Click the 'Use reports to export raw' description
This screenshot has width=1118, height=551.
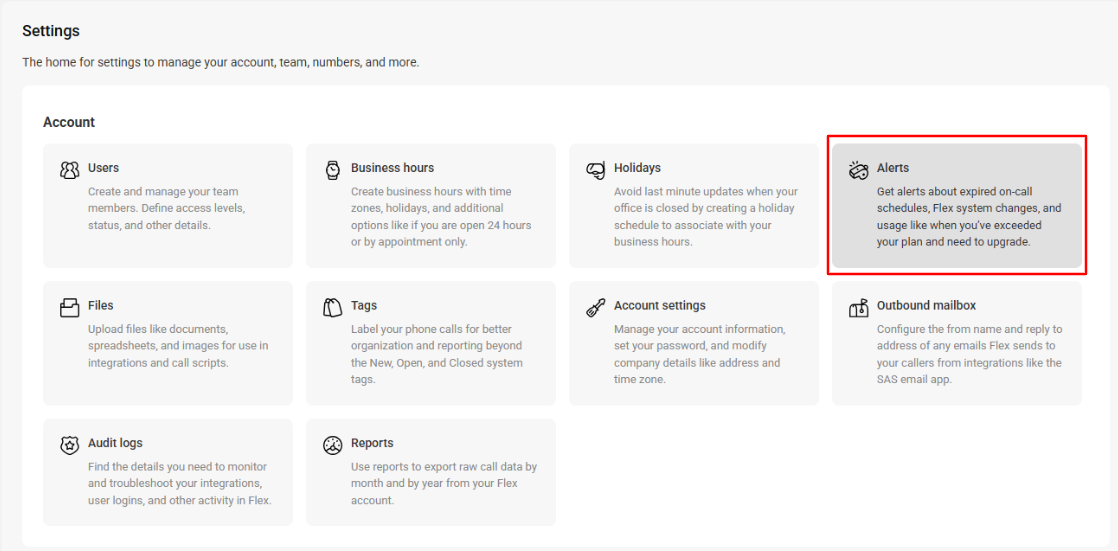[x=443, y=483]
